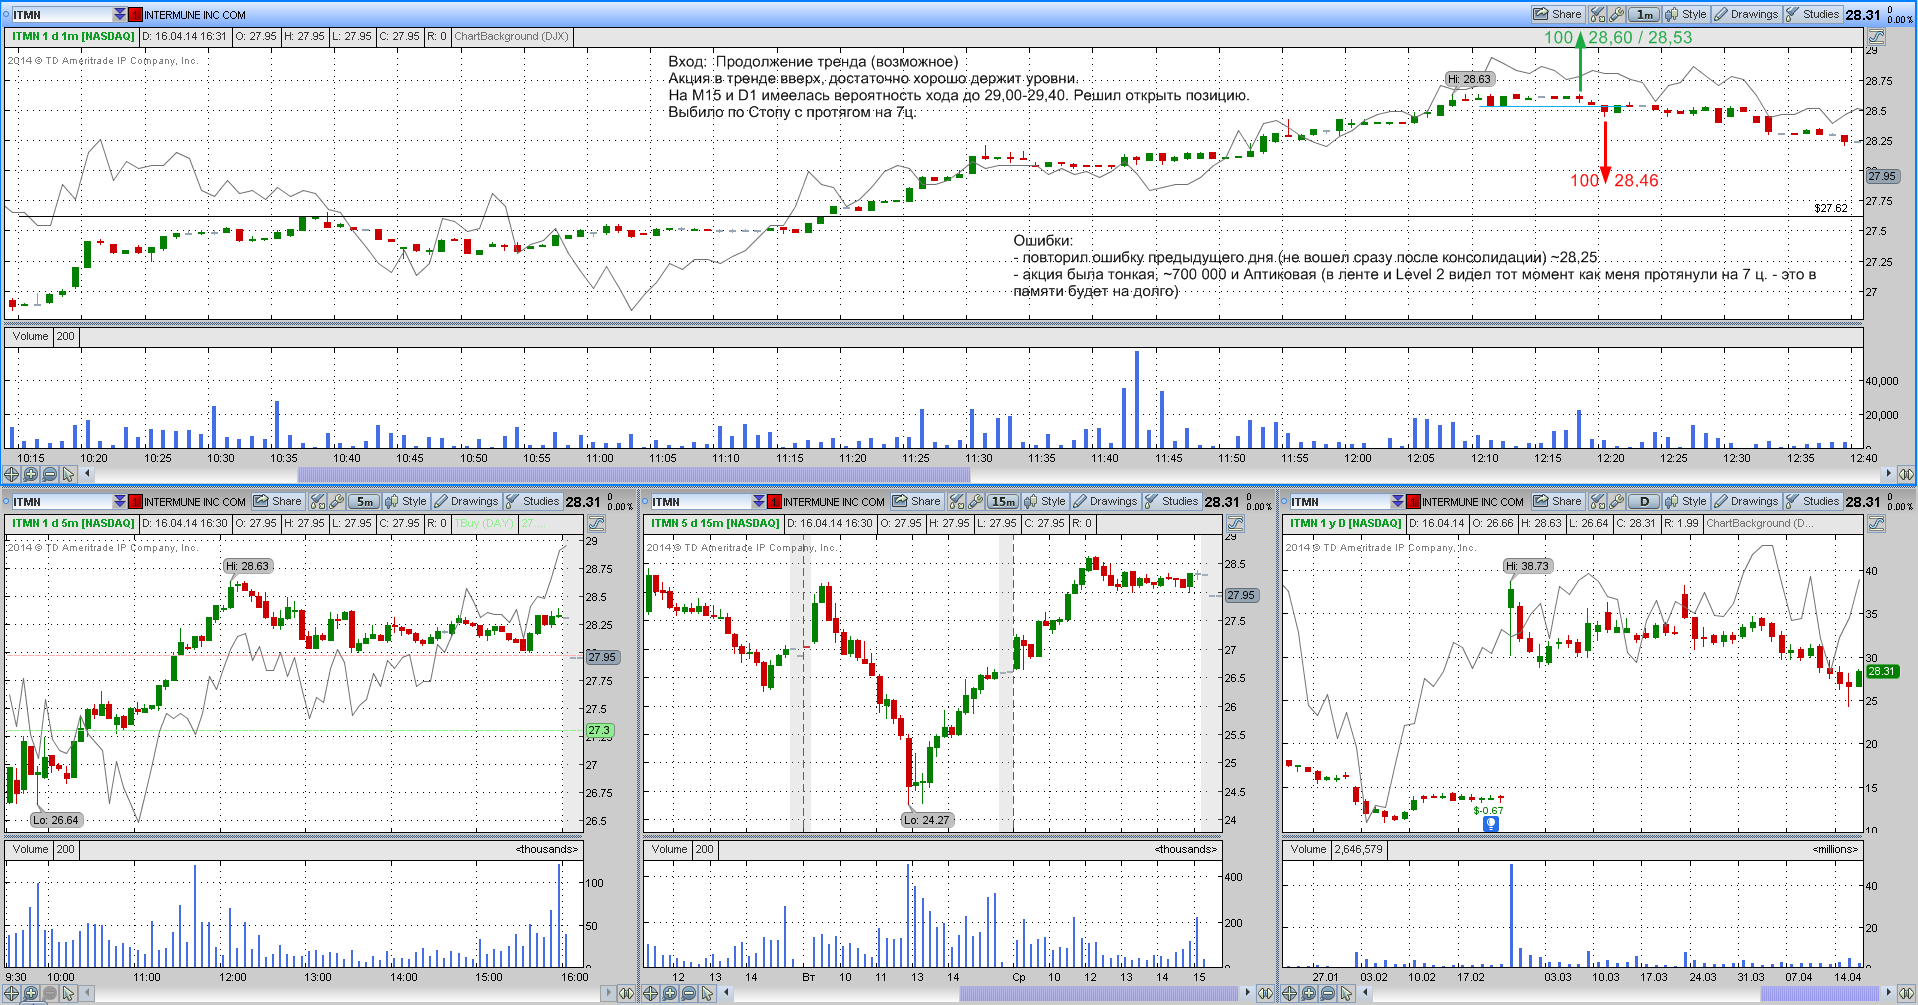Click ITMN symbol field in 5m chart
The width and height of the screenshot is (1918, 1005).
click(60, 501)
